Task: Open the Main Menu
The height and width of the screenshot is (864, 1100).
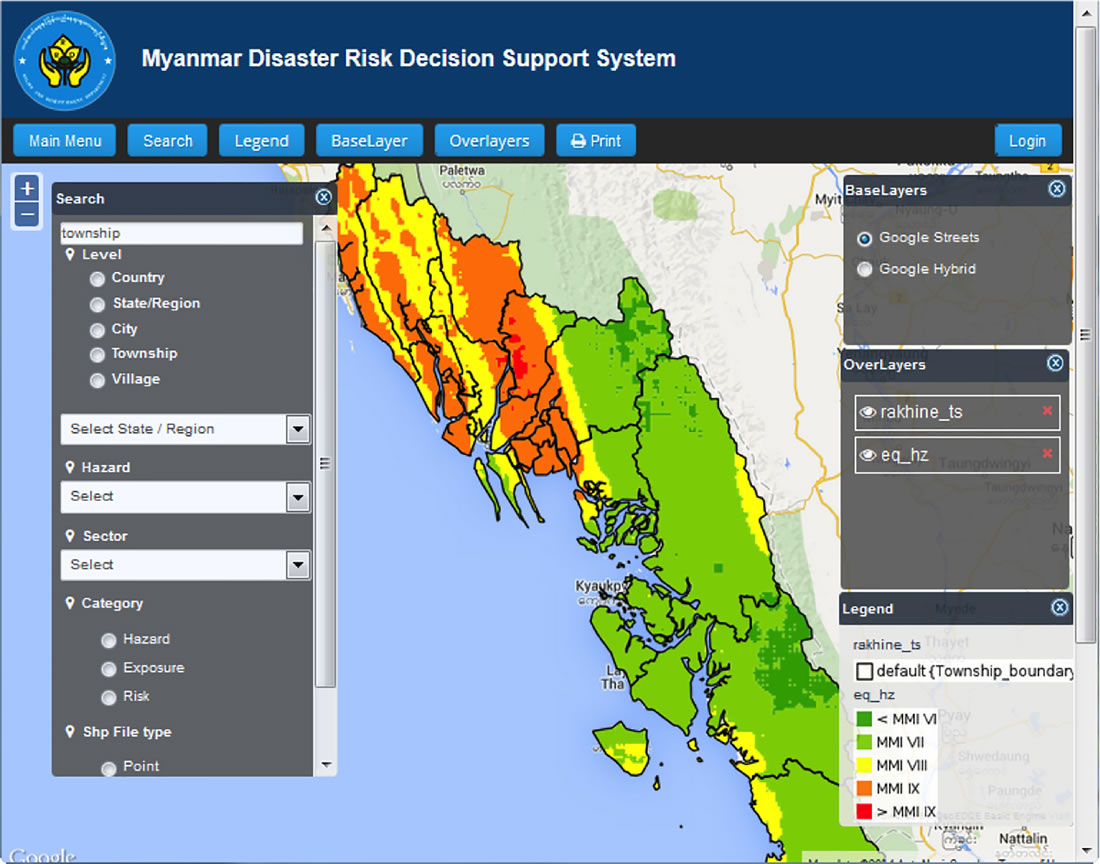Action: (65, 141)
